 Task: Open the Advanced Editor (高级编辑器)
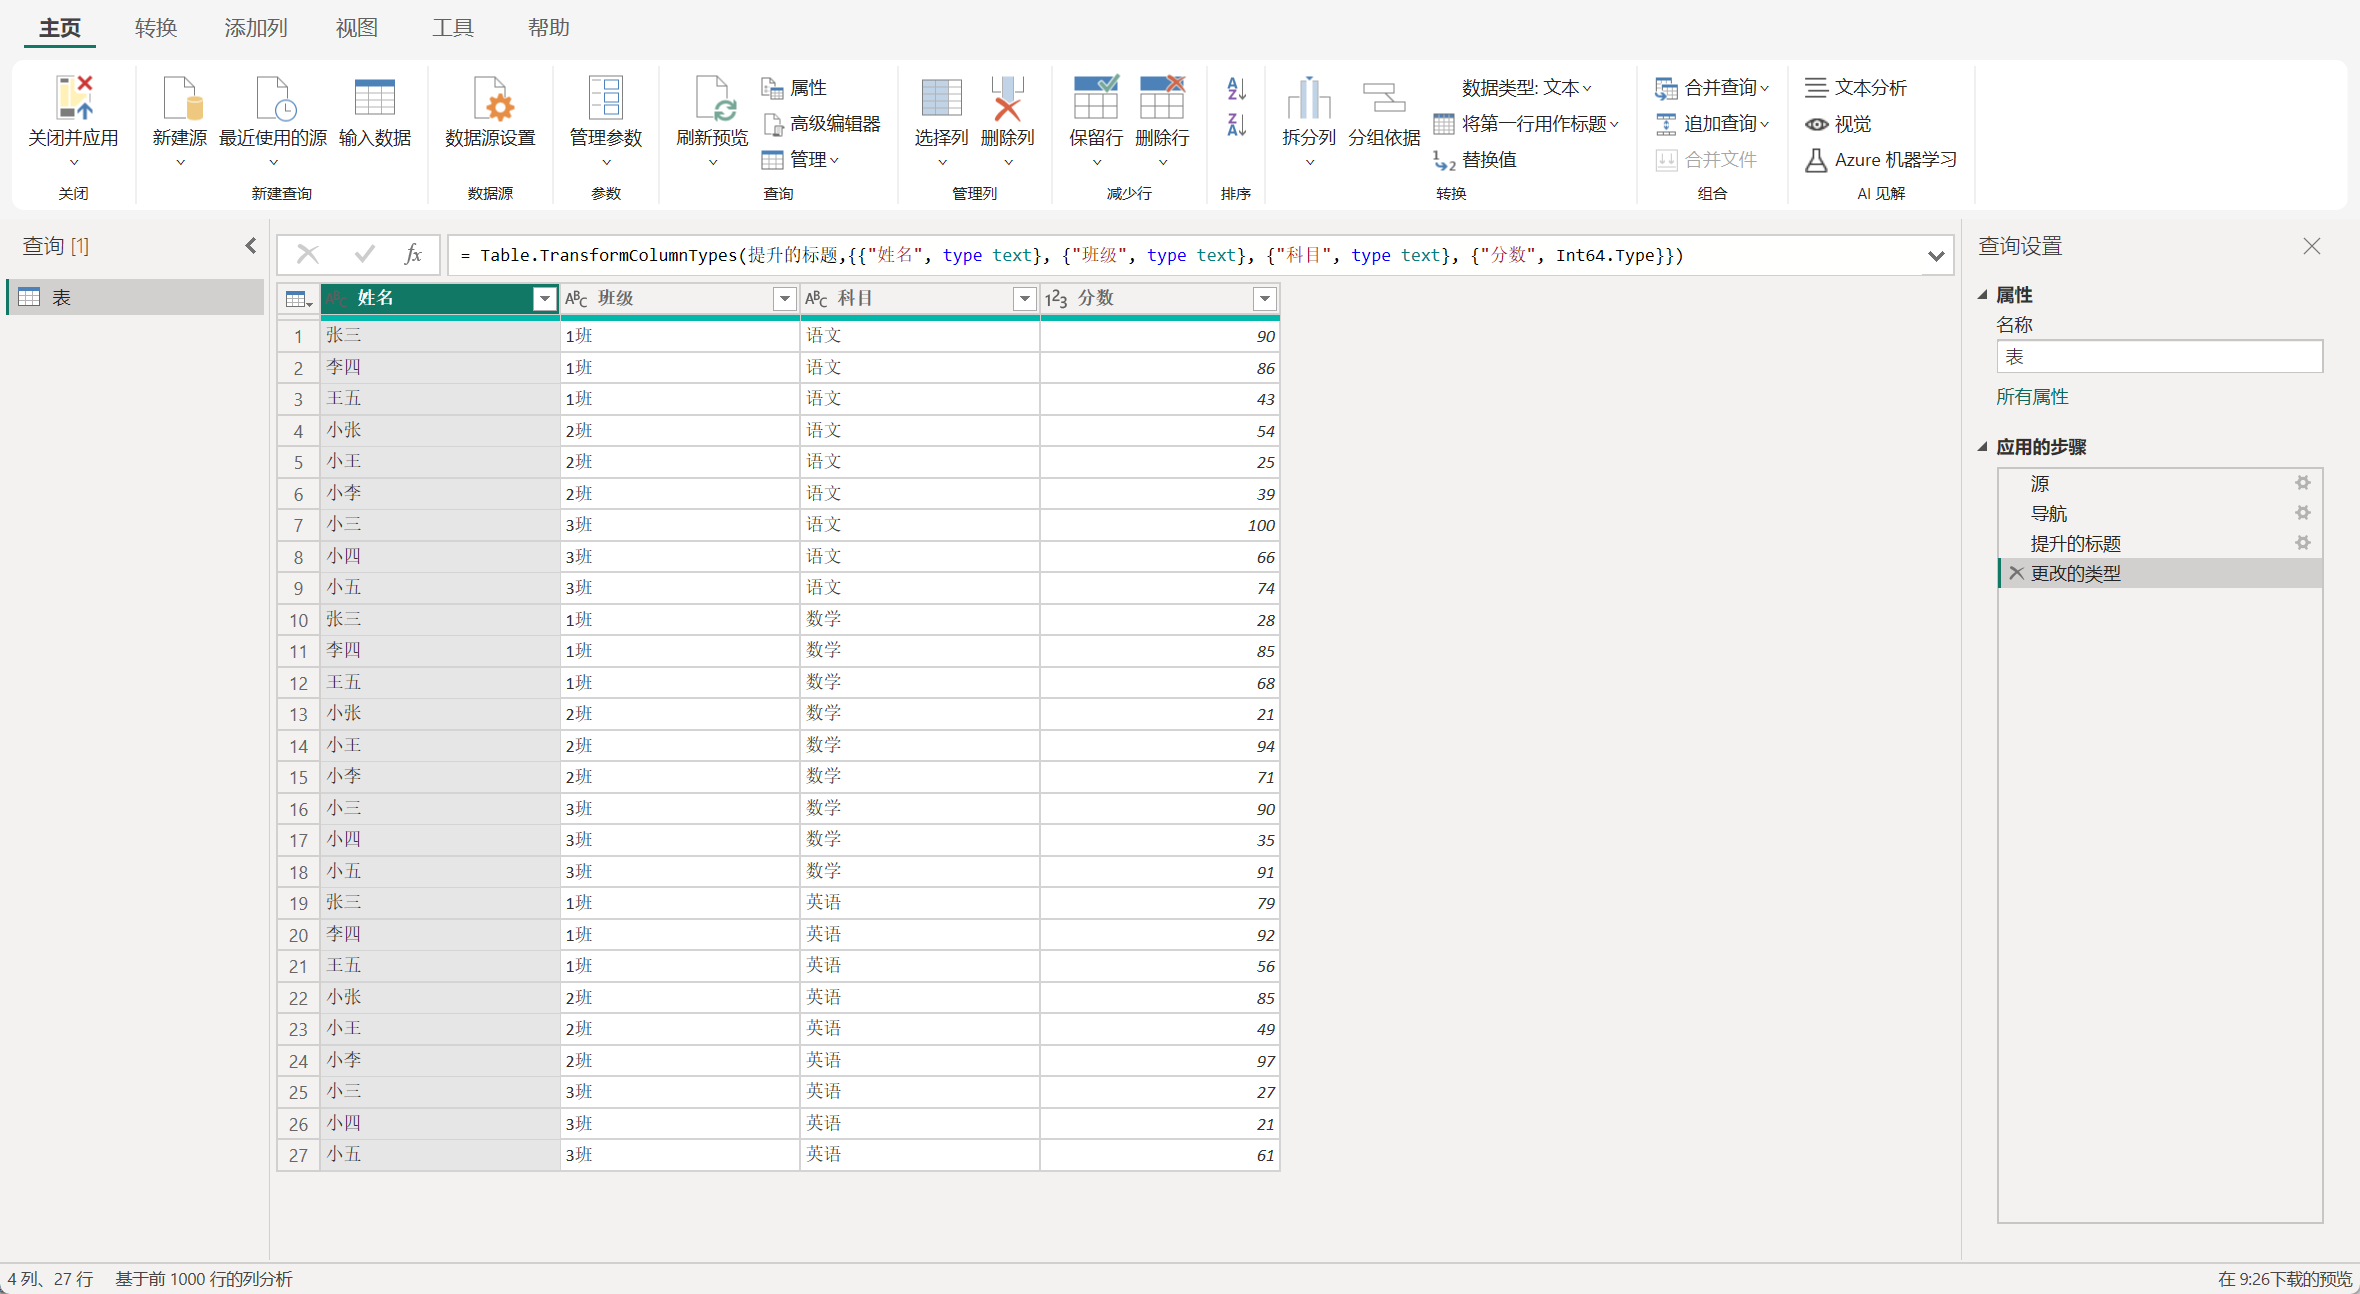click(x=823, y=124)
